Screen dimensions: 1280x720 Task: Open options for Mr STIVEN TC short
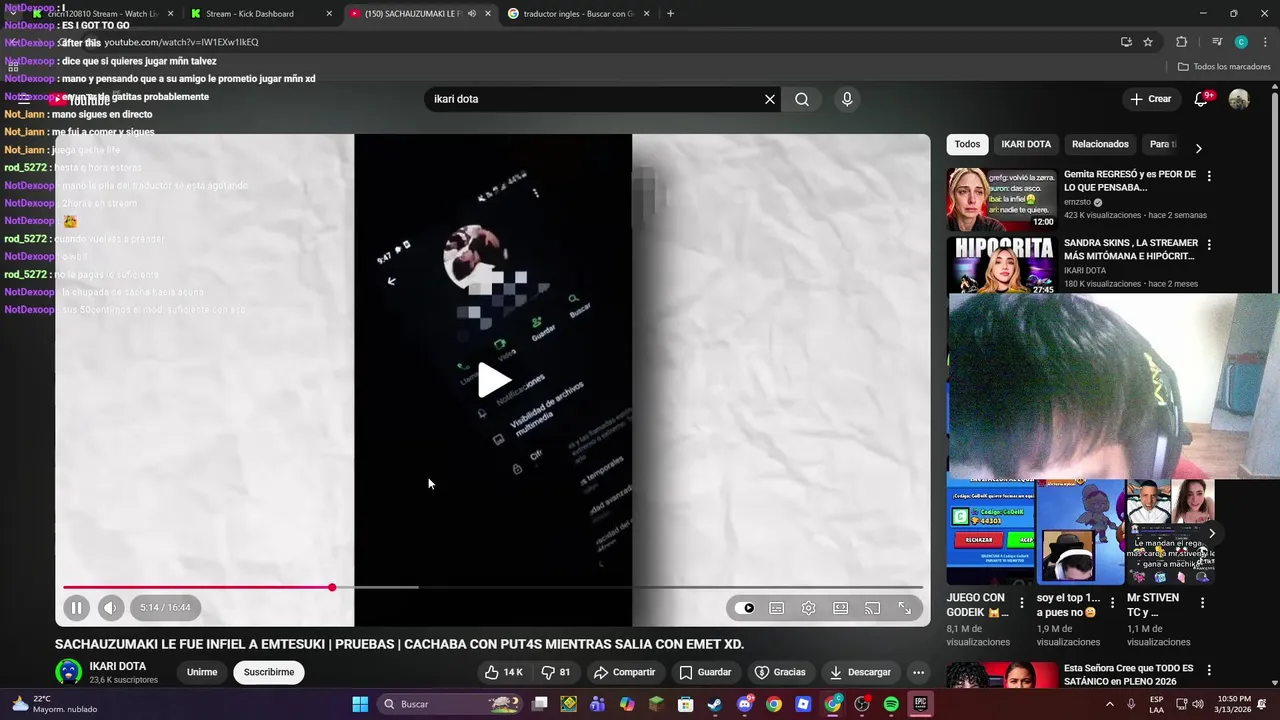1202,603
